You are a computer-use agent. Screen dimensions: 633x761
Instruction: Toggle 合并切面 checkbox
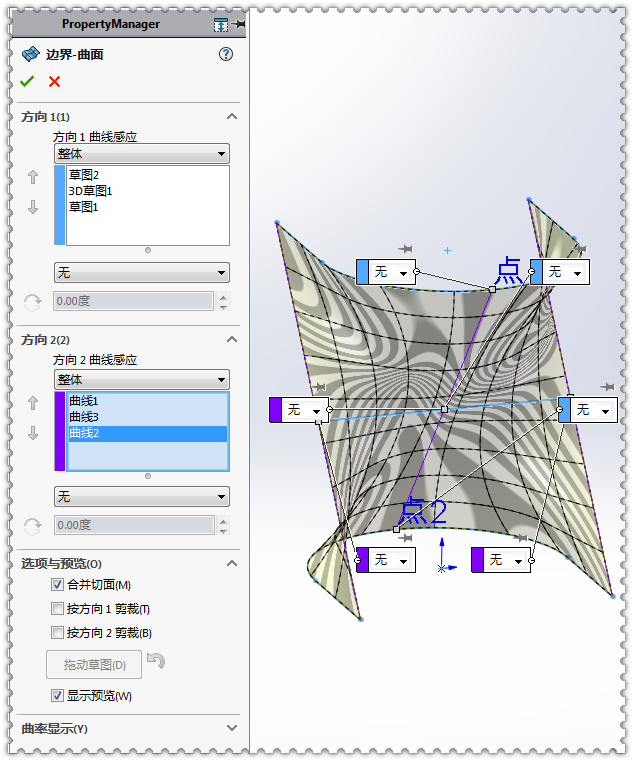coord(57,585)
